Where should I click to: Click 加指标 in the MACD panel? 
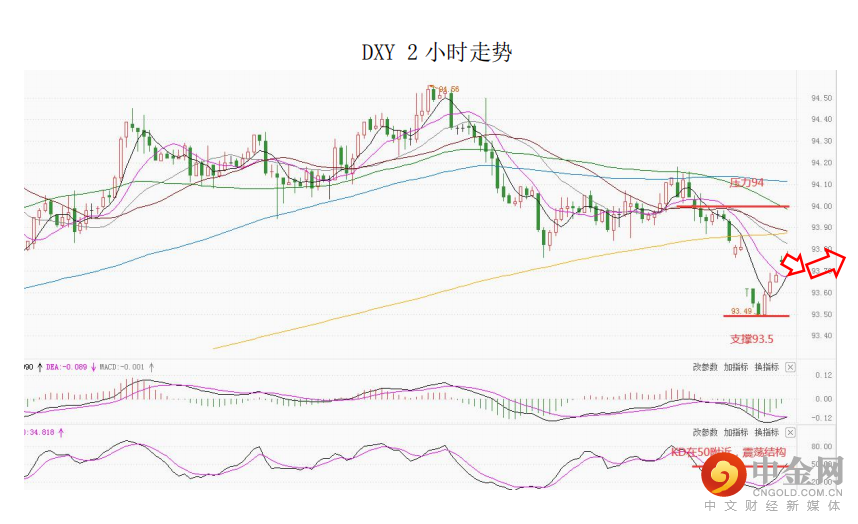(736, 367)
